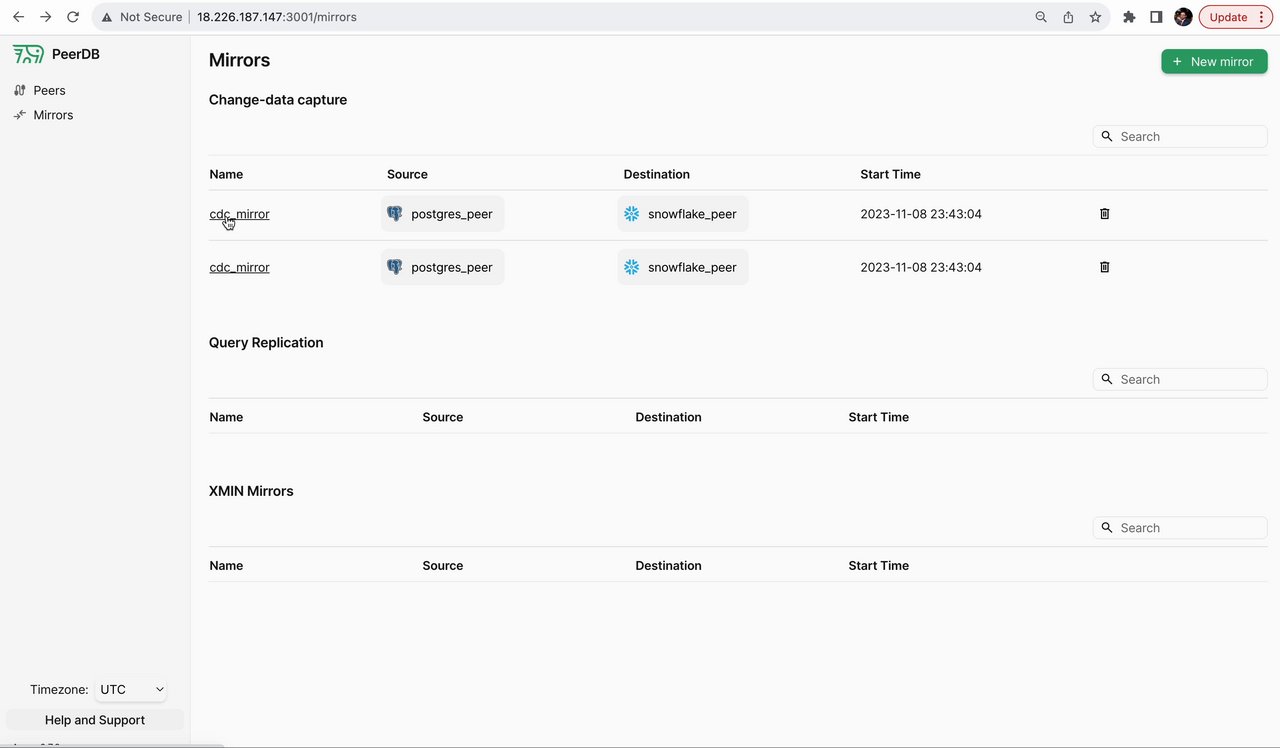Open Help and Support
This screenshot has height=748, width=1280.
coord(95,720)
